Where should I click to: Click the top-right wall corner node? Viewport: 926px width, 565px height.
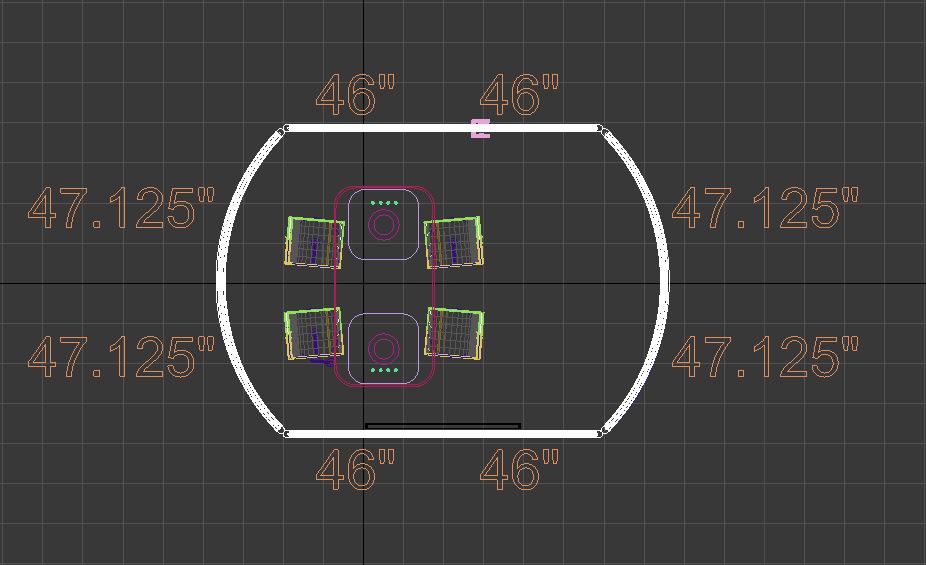(600, 128)
